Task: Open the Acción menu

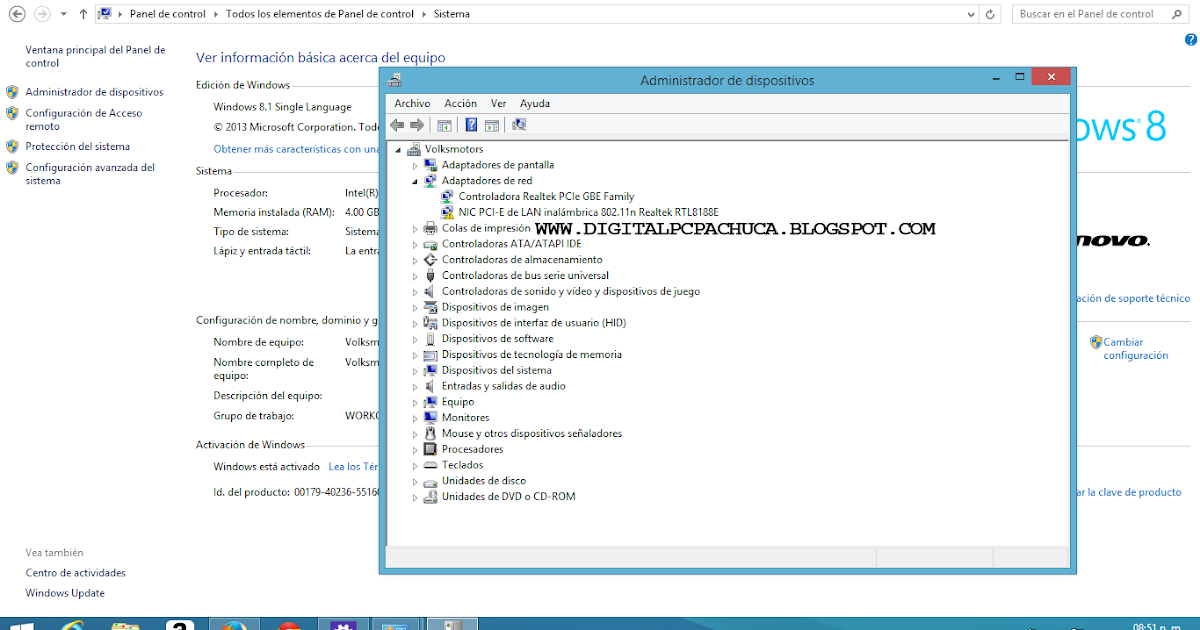Action: [x=461, y=103]
